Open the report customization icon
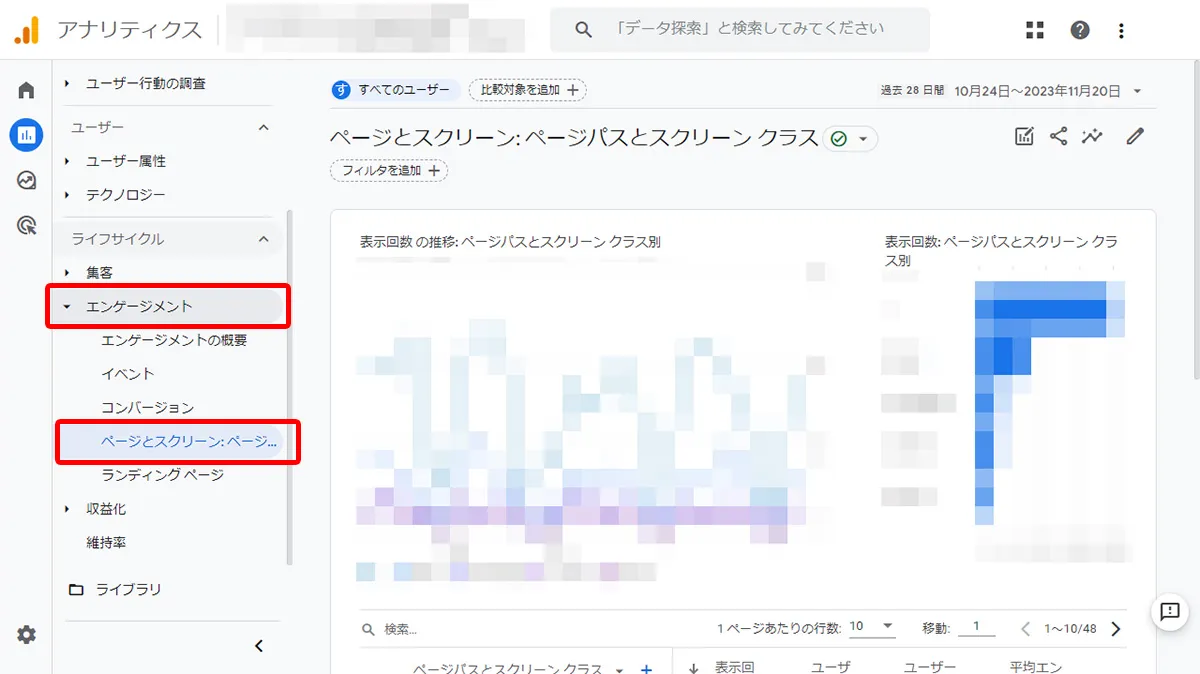1200x674 pixels. click(x=1024, y=136)
